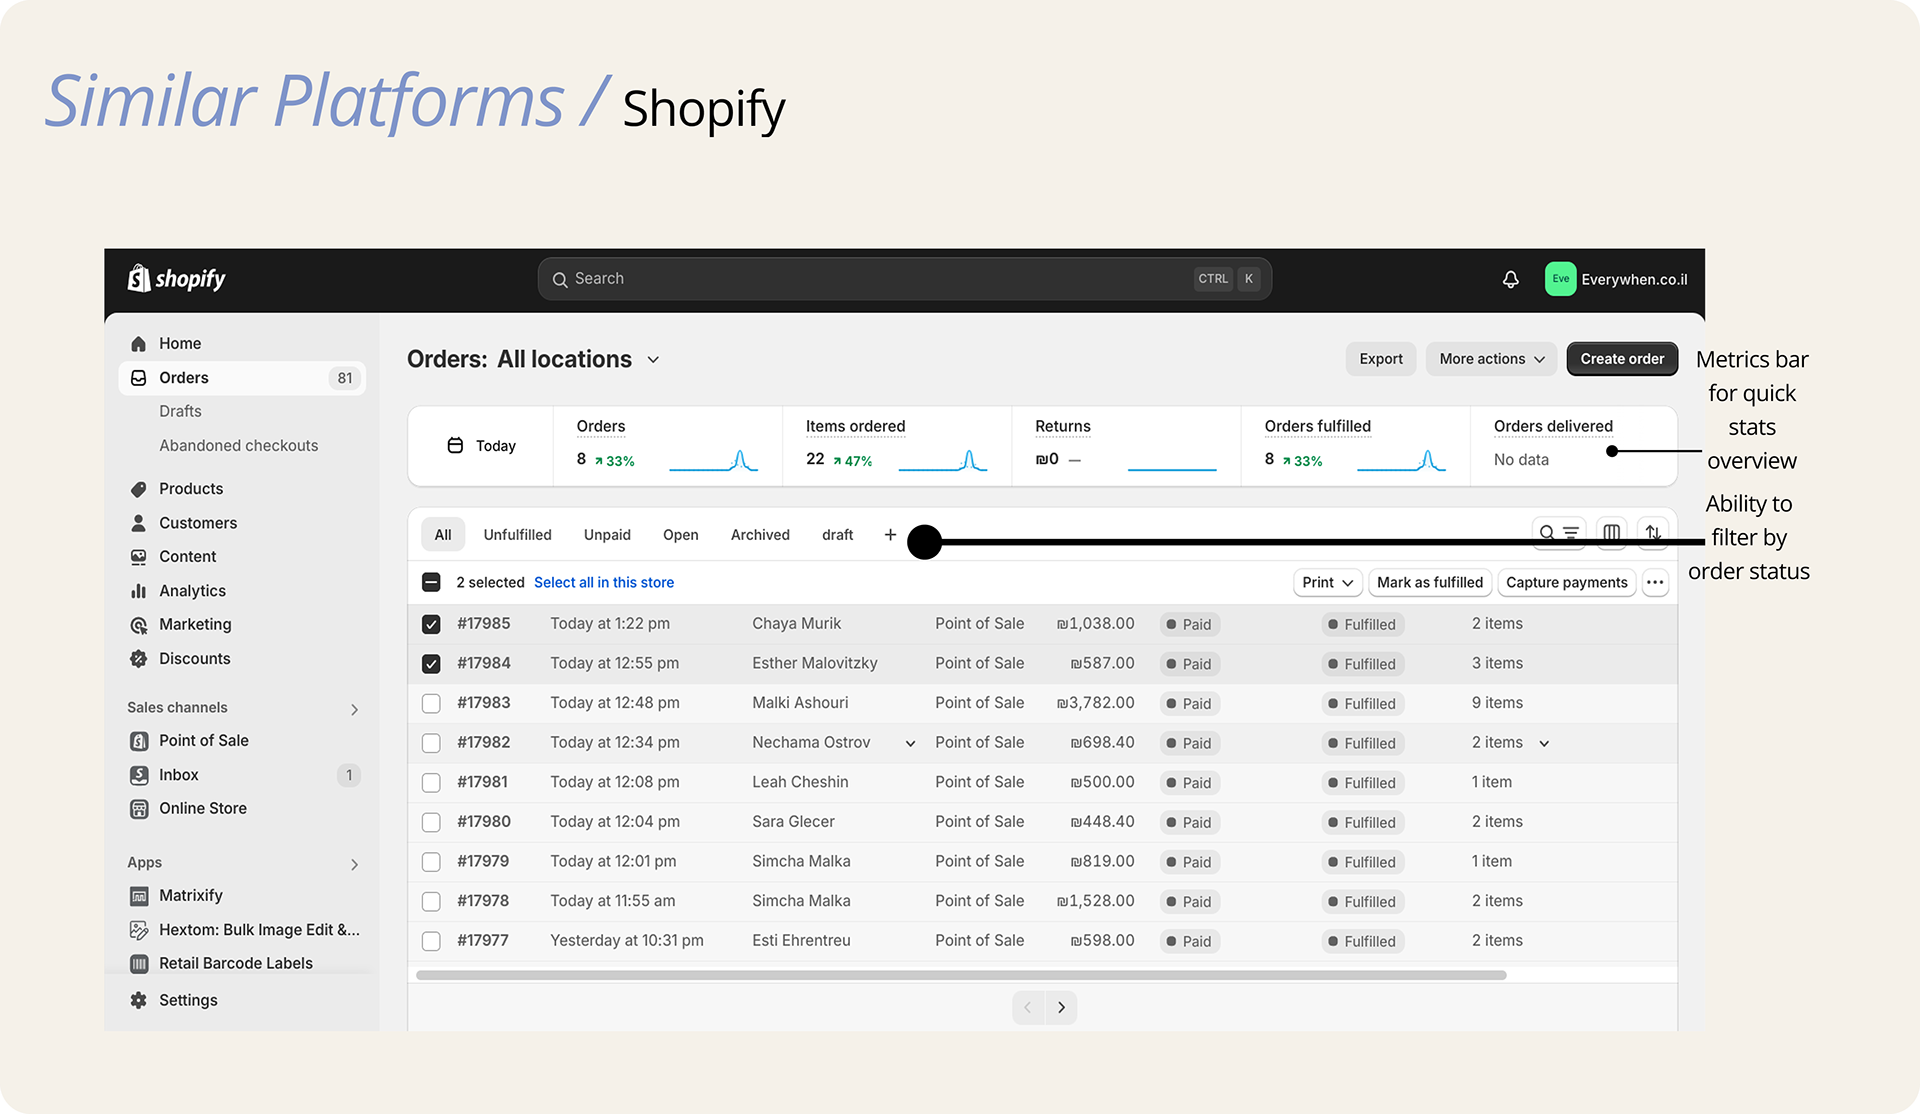Click the search and filter icon button
The width and height of the screenshot is (1920, 1114).
[x=1559, y=533]
